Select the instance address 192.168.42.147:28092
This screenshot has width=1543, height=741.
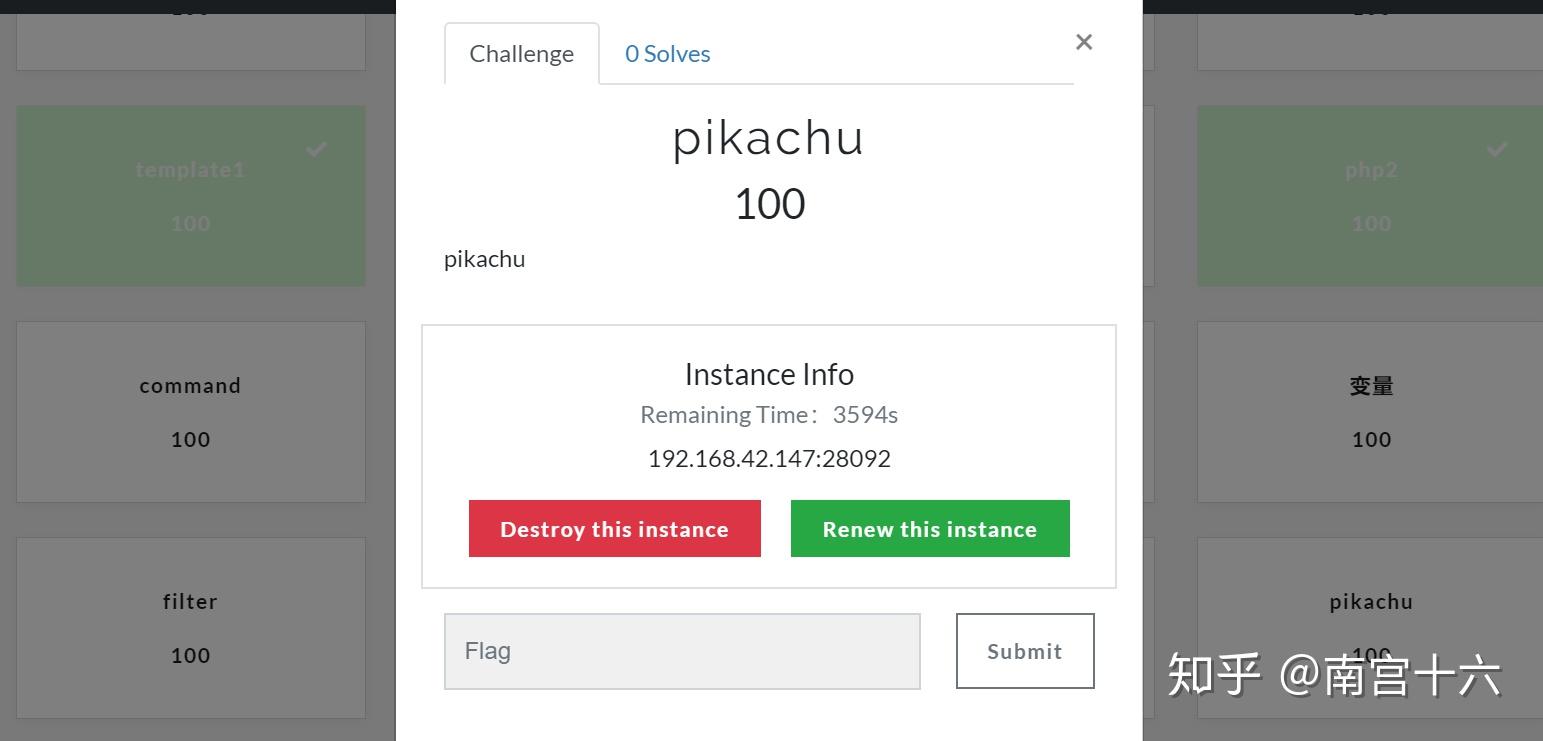[x=769, y=458]
